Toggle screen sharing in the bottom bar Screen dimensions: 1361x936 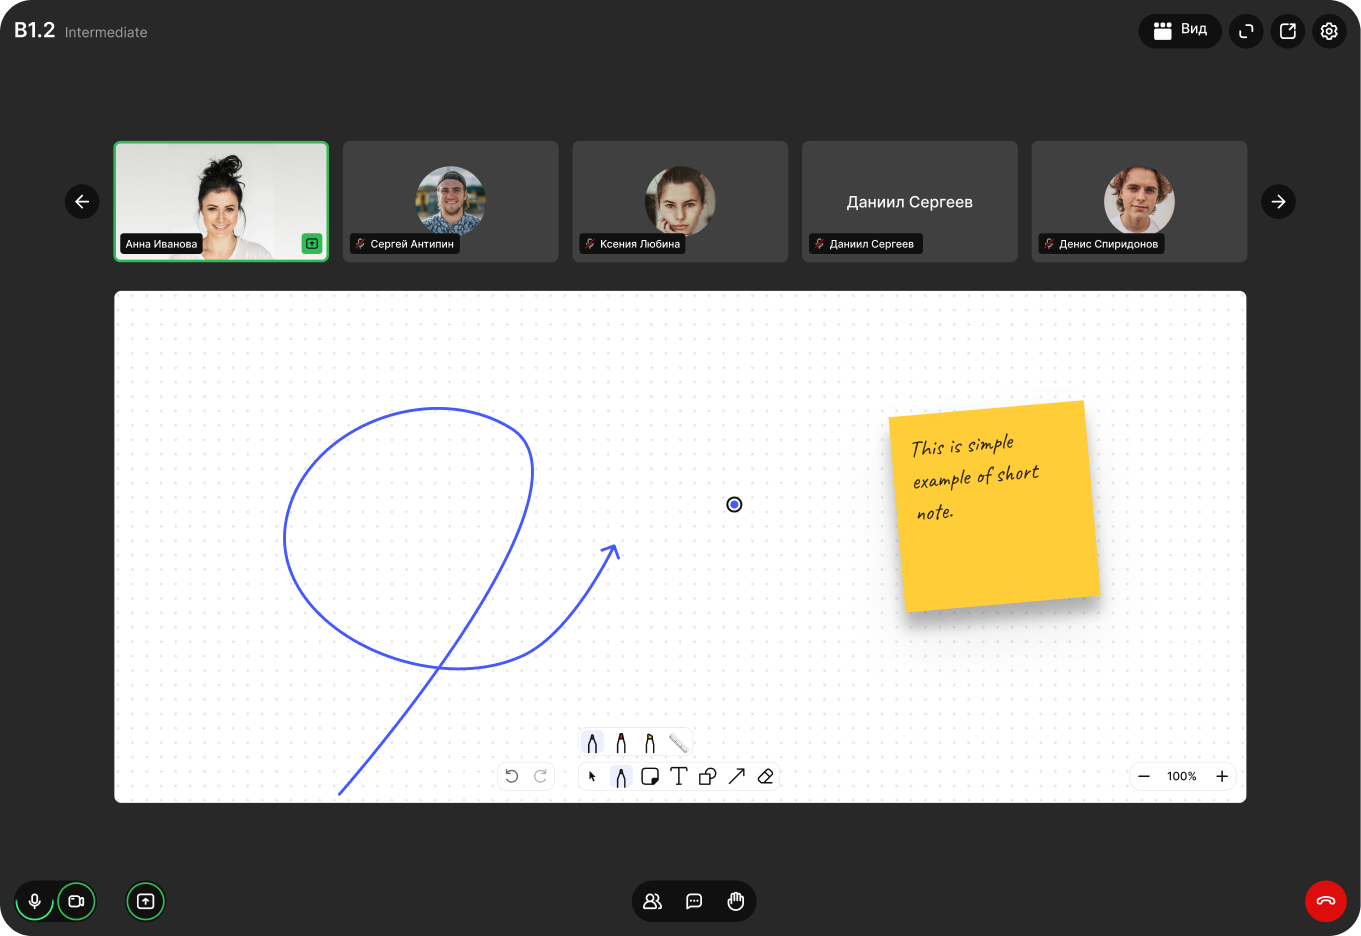145,901
